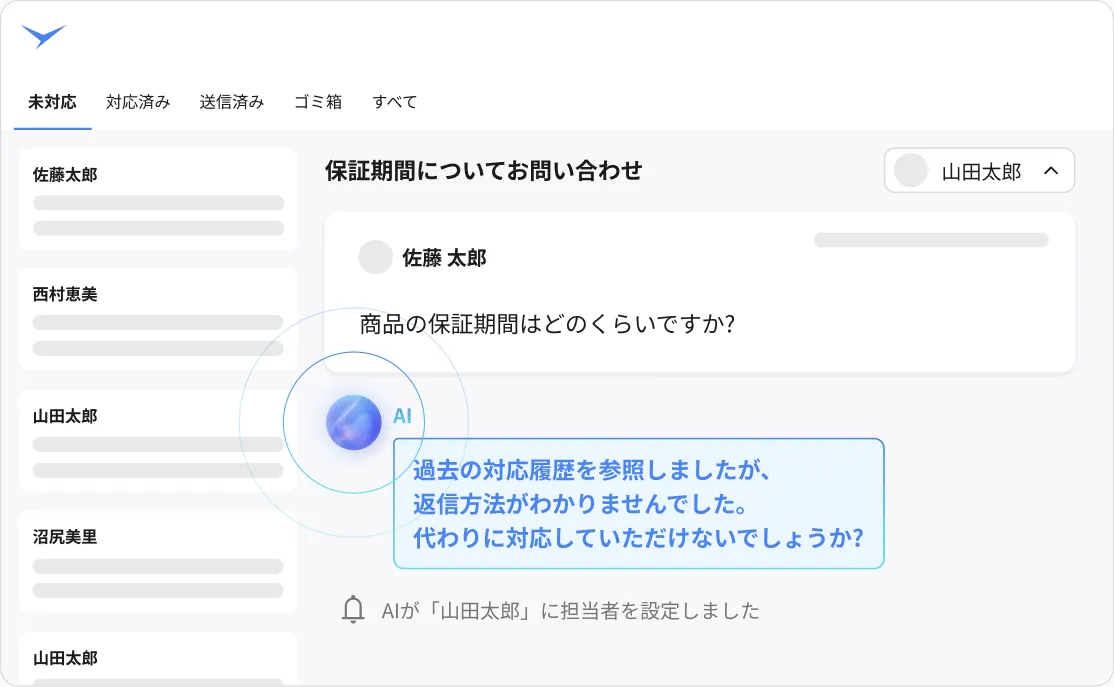Open the 沼尻美里 conversation item
The height and width of the screenshot is (687, 1114).
tap(158, 562)
